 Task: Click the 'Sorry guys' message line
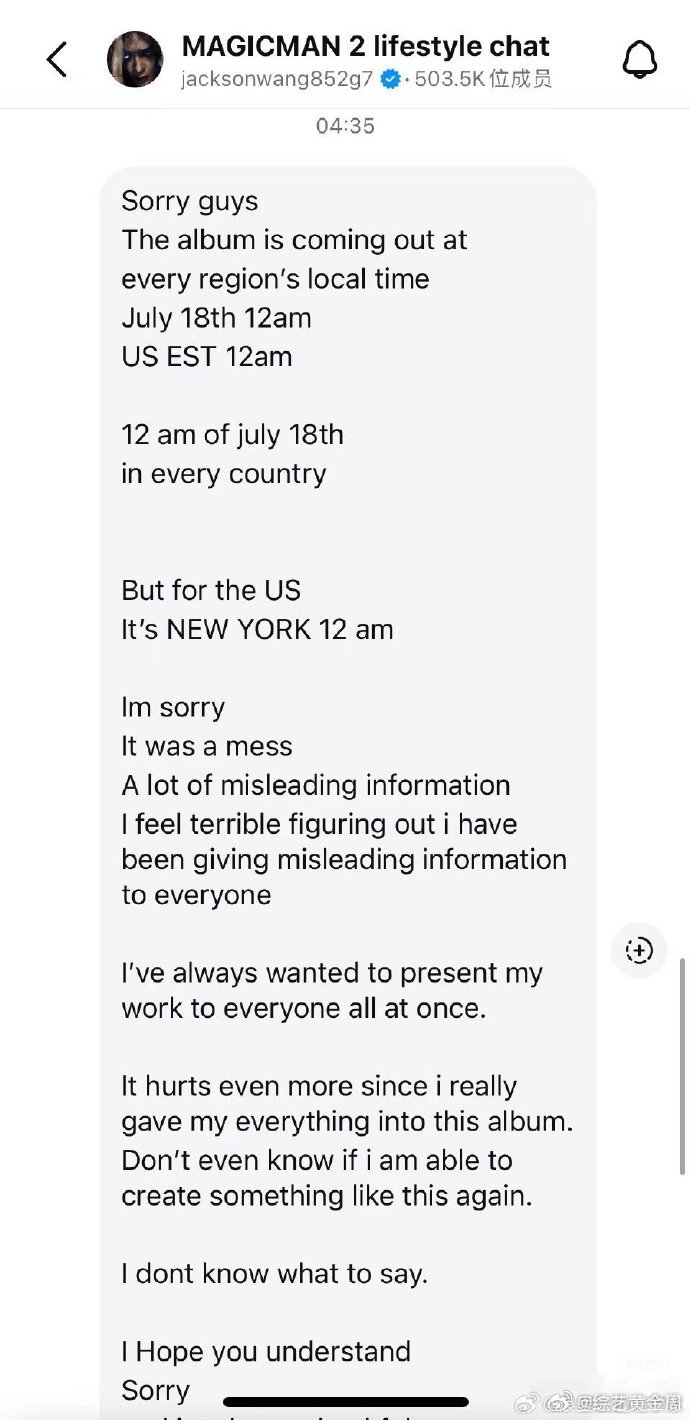pyautogui.click(x=190, y=201)
